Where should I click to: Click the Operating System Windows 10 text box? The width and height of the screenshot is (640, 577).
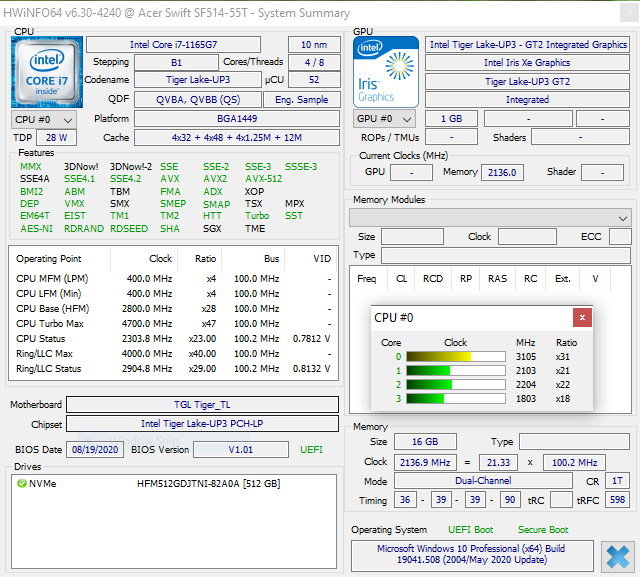coord(470,555)
